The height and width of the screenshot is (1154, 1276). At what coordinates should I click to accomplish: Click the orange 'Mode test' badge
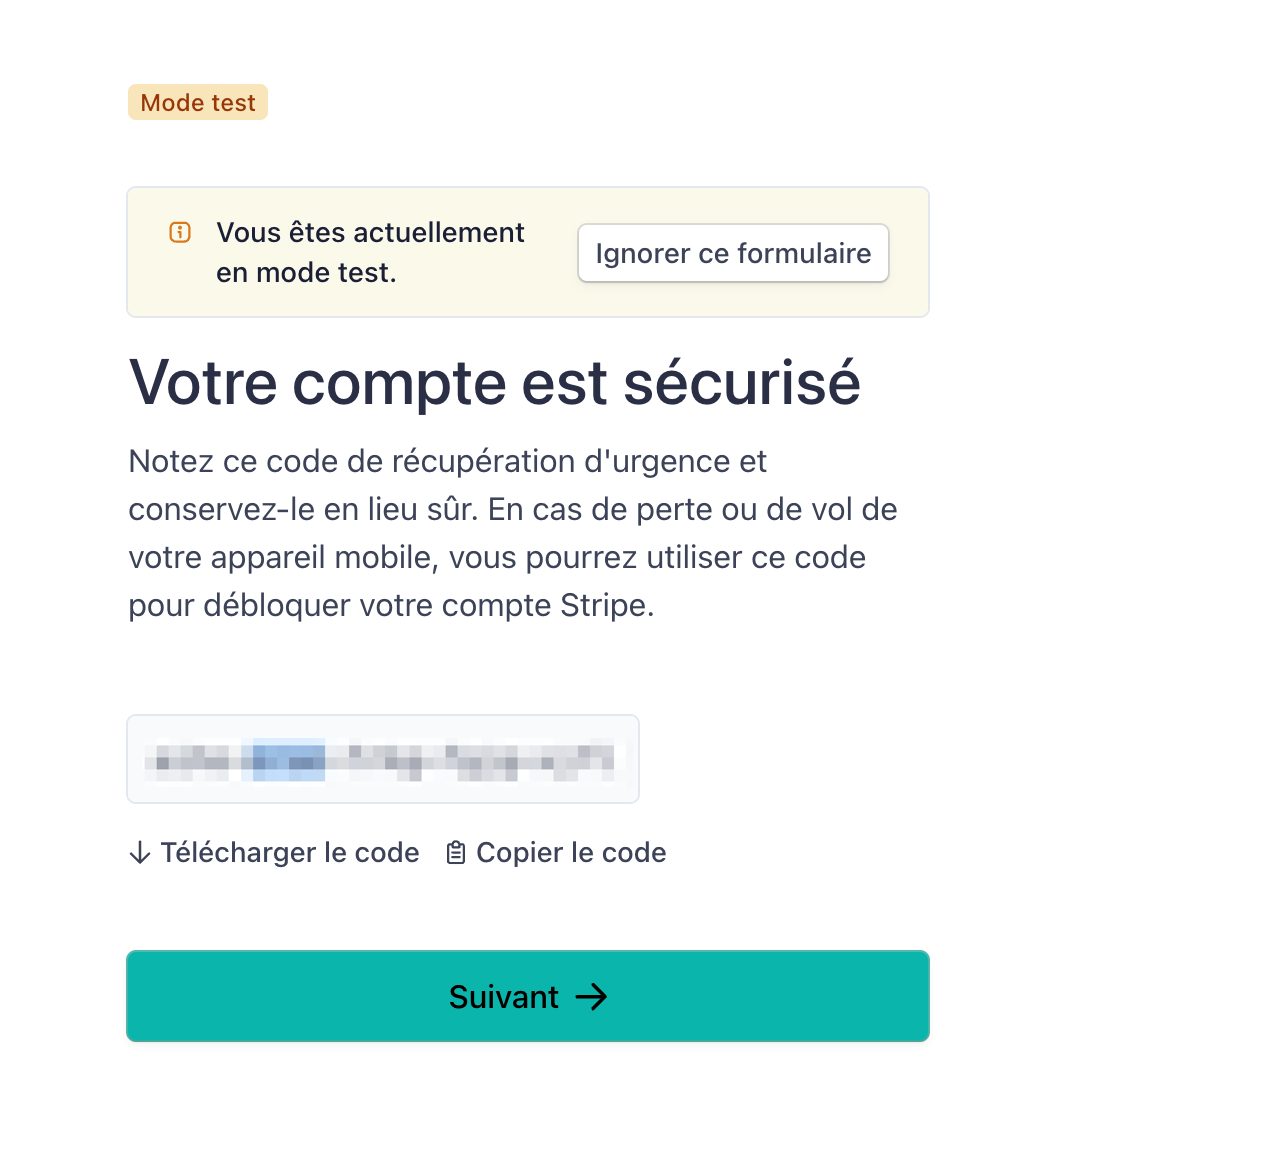(x=198, y=102)
